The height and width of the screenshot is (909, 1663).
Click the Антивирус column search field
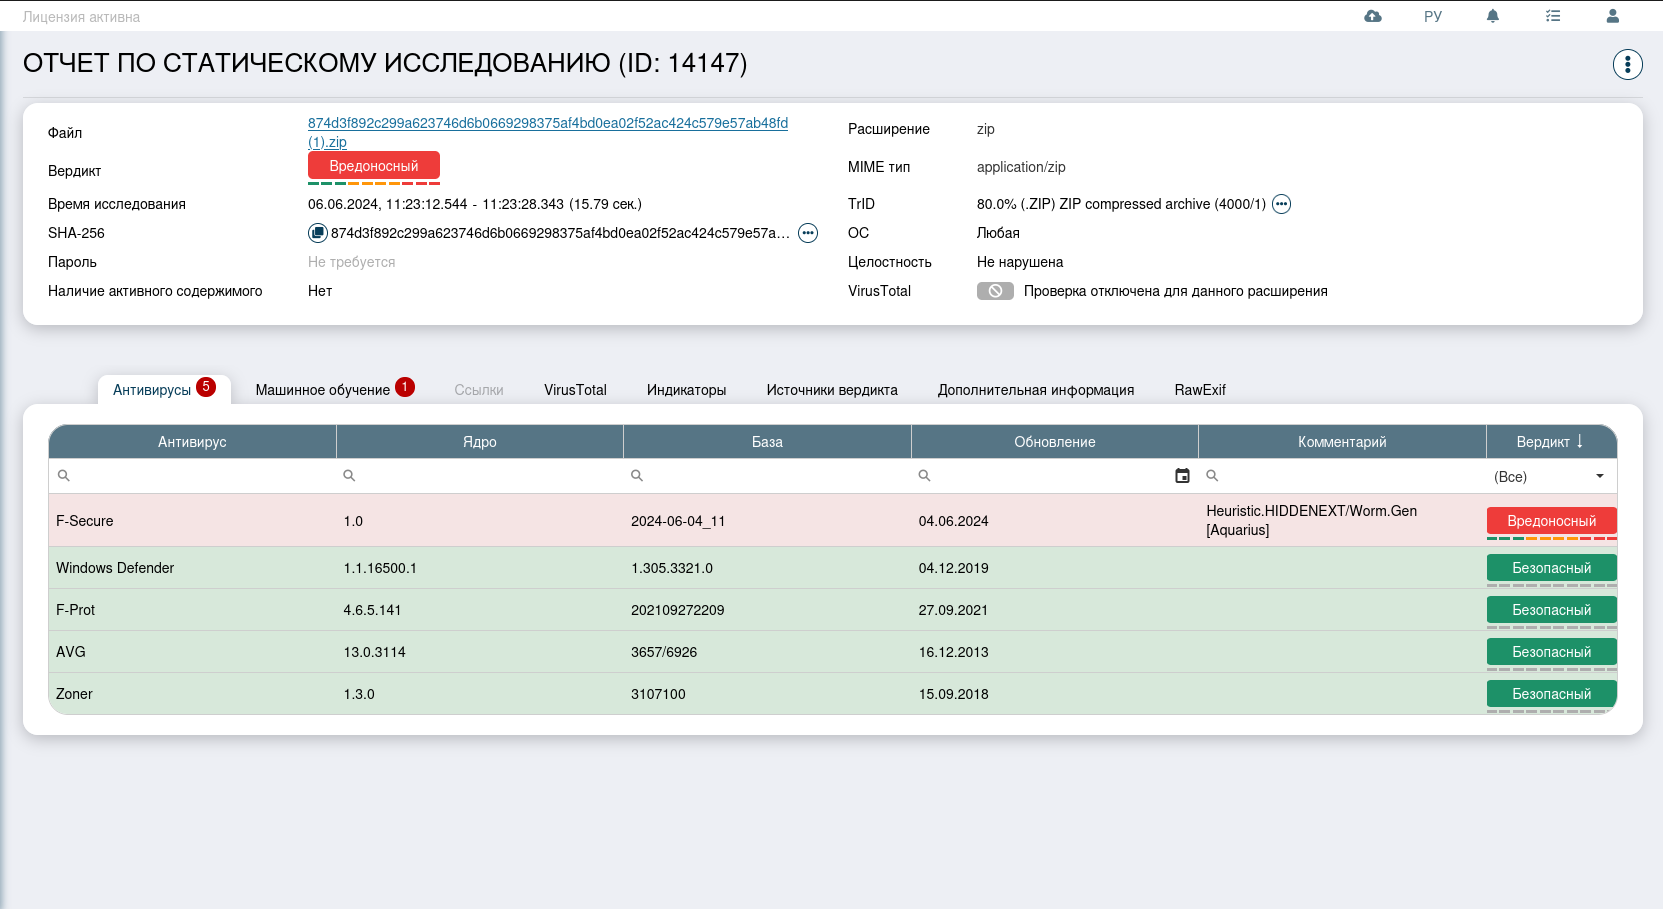(200, 476)
